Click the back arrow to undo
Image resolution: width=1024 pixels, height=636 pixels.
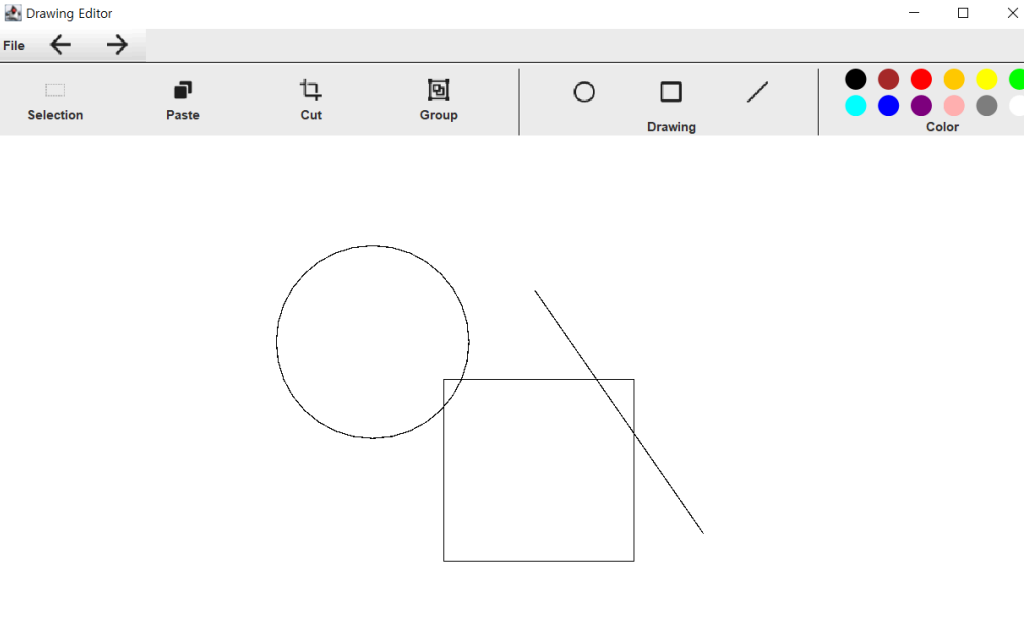(61, 45)
